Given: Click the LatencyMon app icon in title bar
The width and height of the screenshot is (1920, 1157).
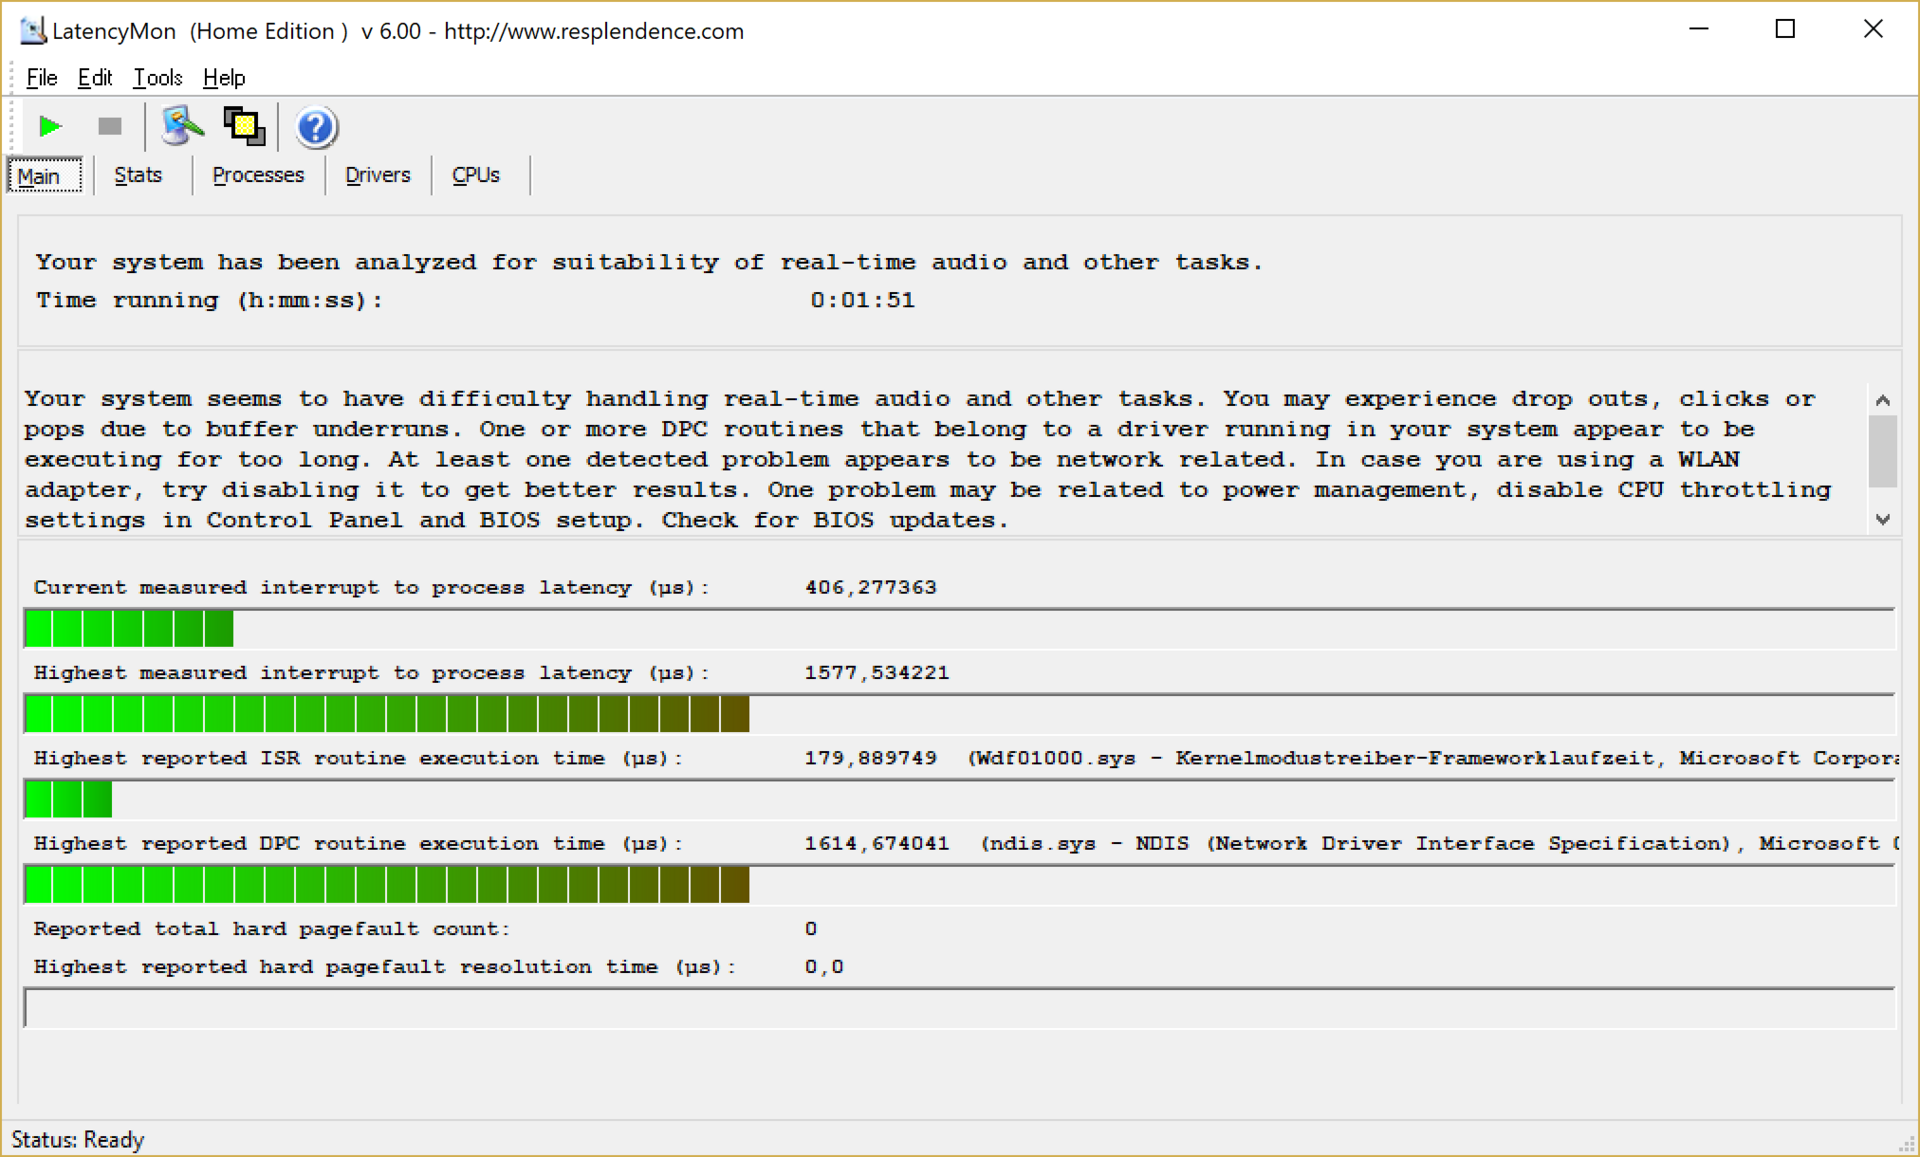Looking at the screenshot, I should pyautogui.click(x=32, y=31).
